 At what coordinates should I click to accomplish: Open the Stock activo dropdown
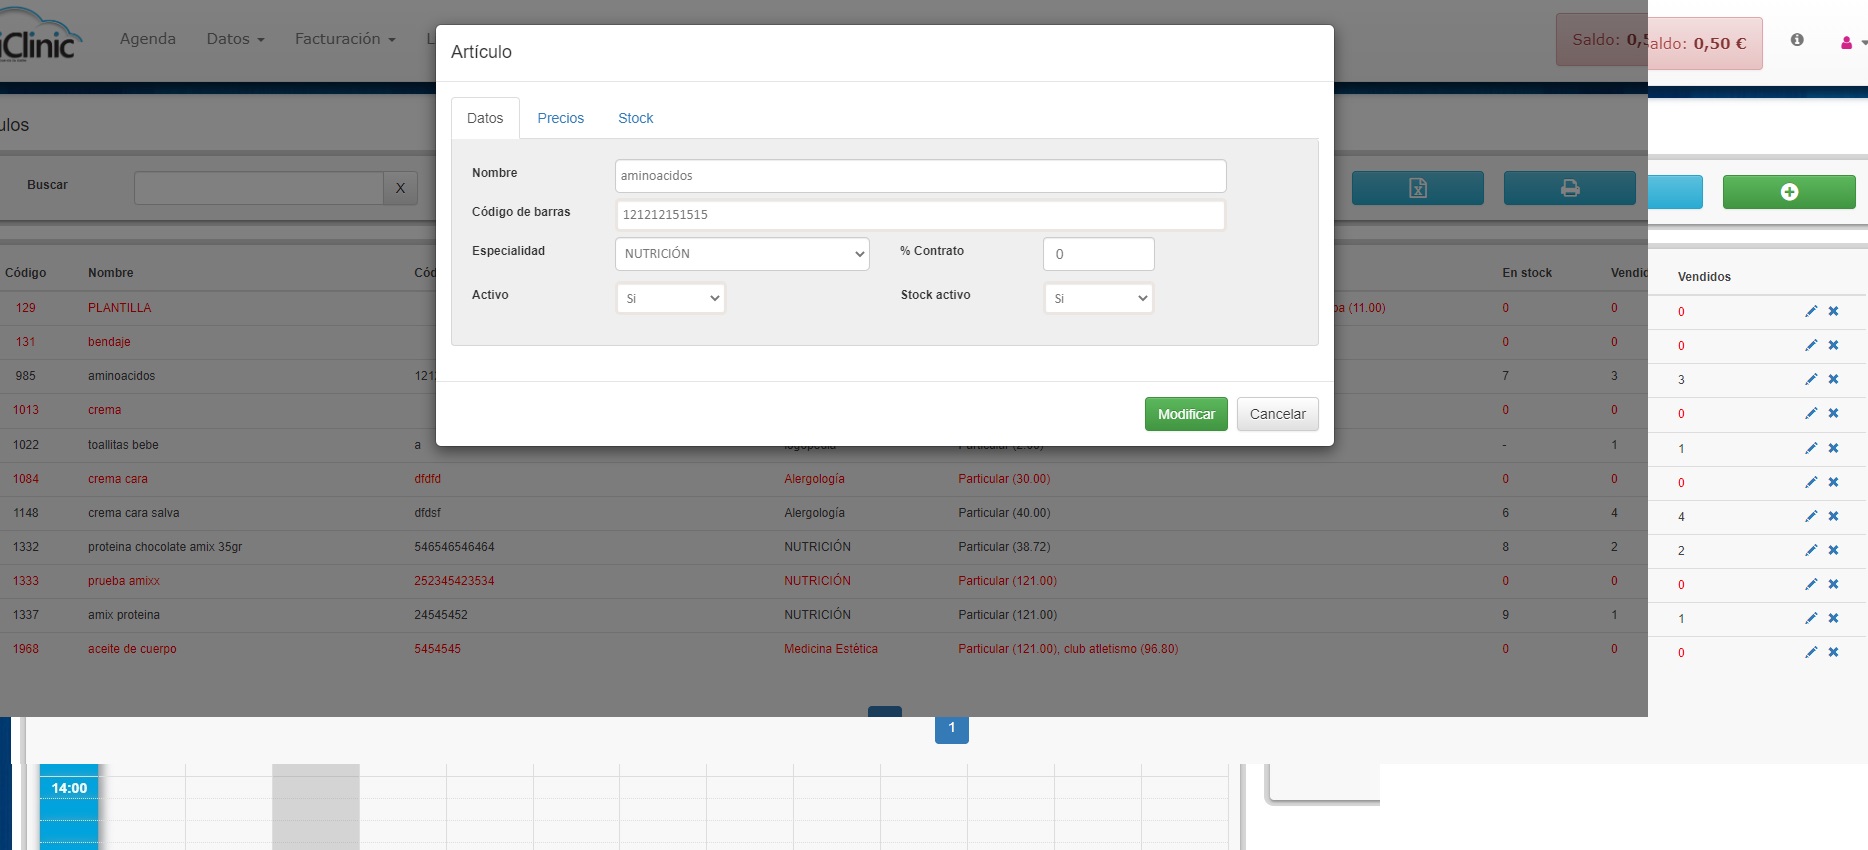pos(1099,298)
